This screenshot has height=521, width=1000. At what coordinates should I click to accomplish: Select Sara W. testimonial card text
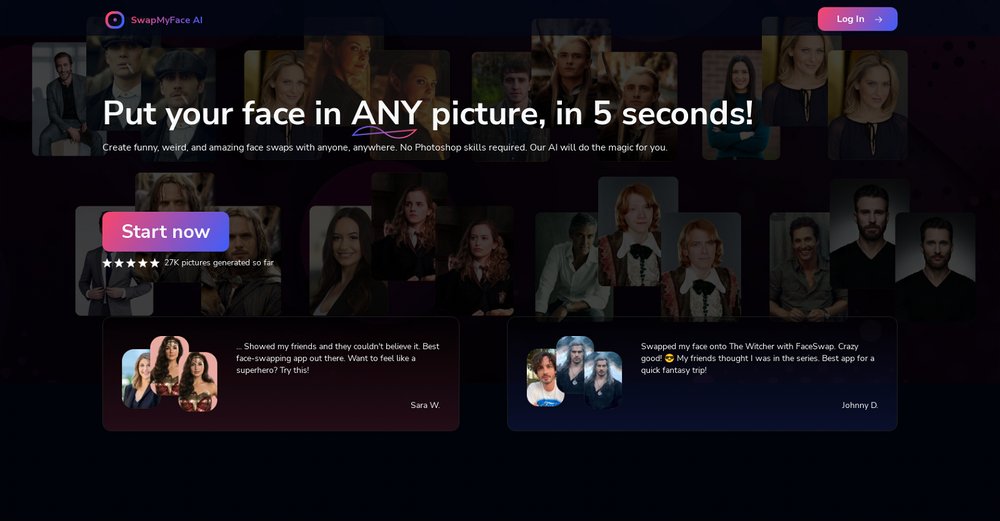[x=338, y=358]
